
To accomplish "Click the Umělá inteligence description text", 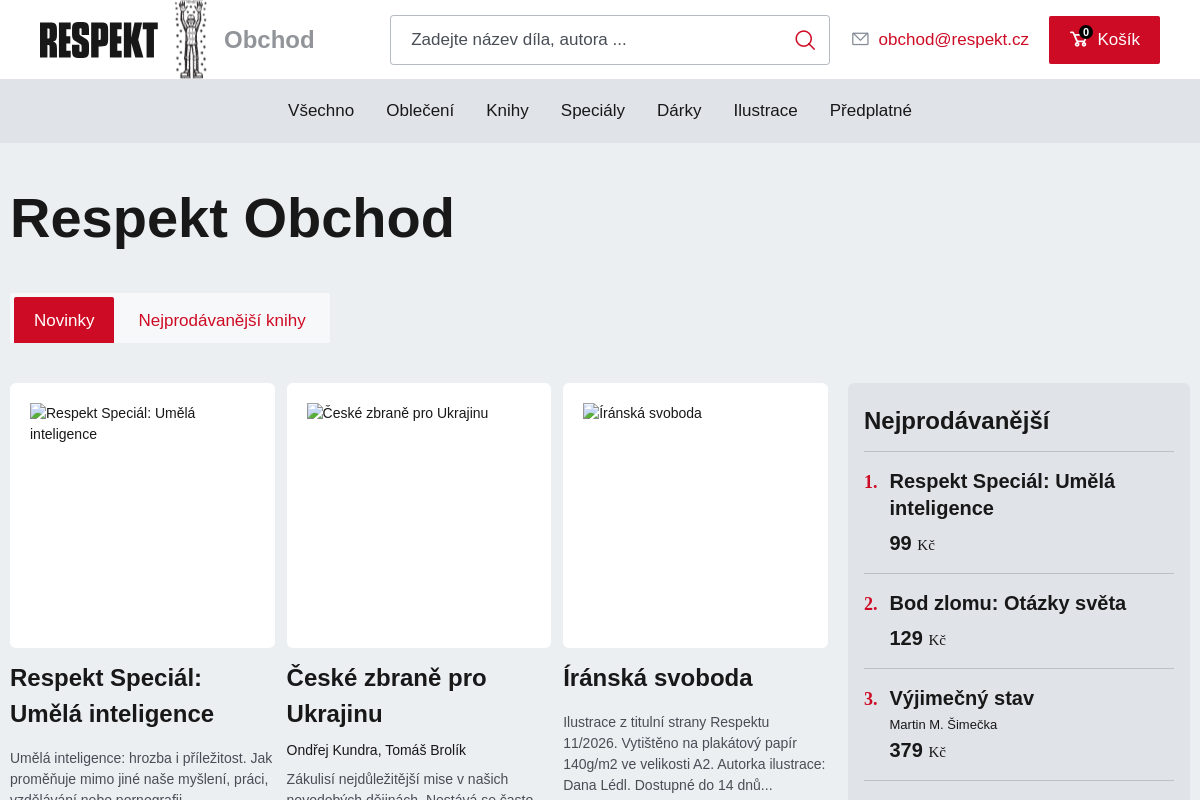I will tap(142, 774).
